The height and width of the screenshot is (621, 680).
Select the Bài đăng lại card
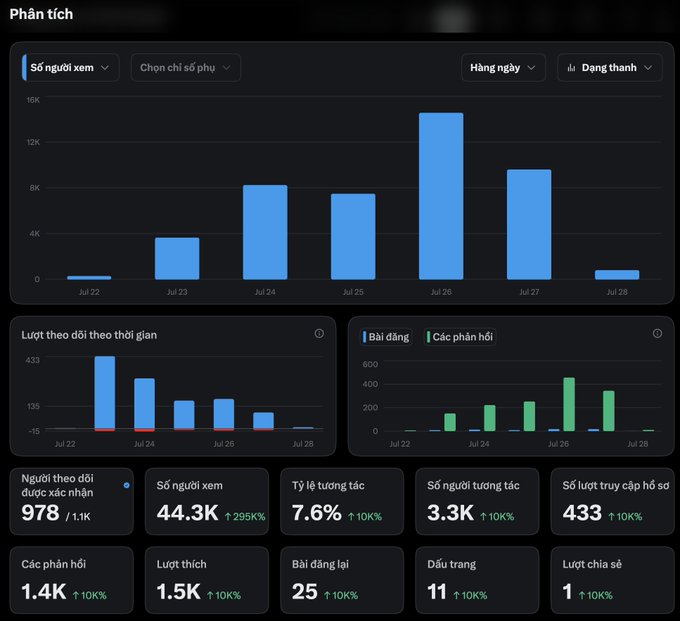point(342,580)
